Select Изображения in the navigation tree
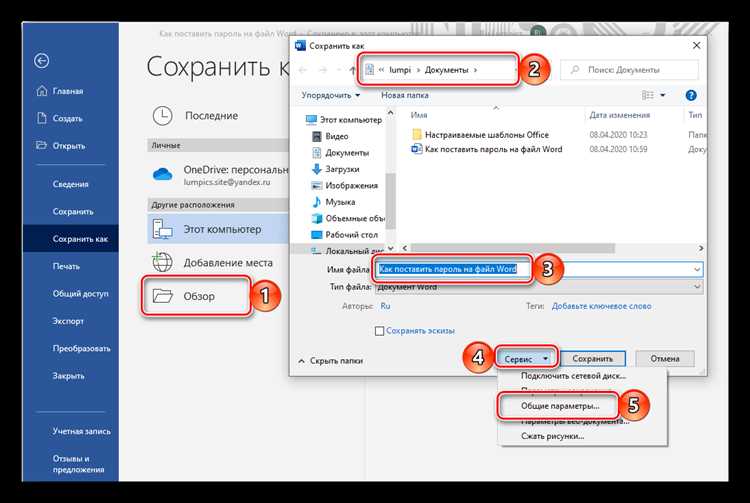 pos(345,186)
